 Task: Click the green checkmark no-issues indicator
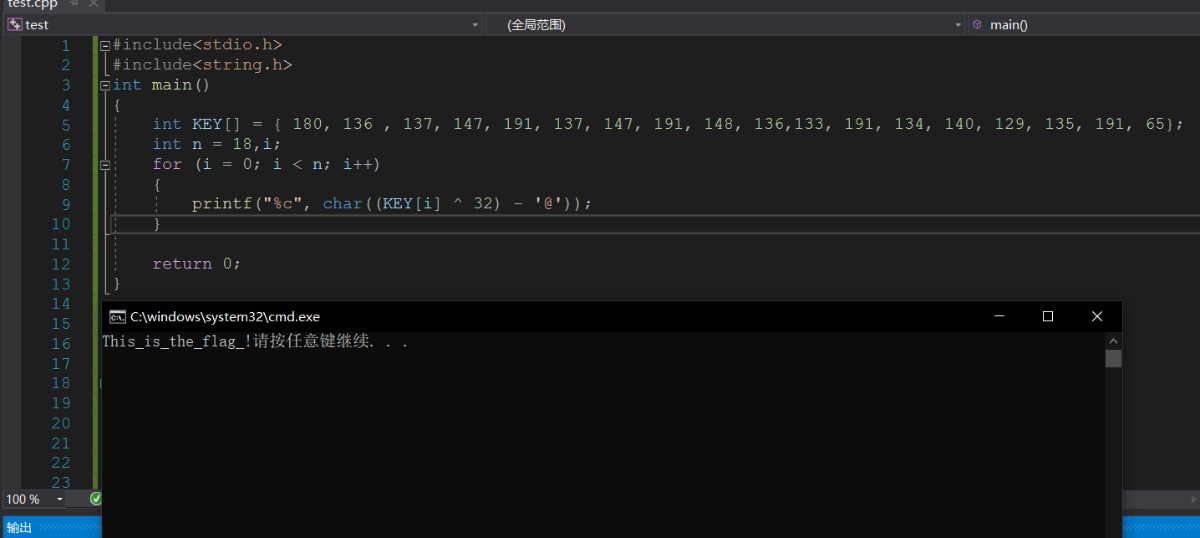point(96,498)
